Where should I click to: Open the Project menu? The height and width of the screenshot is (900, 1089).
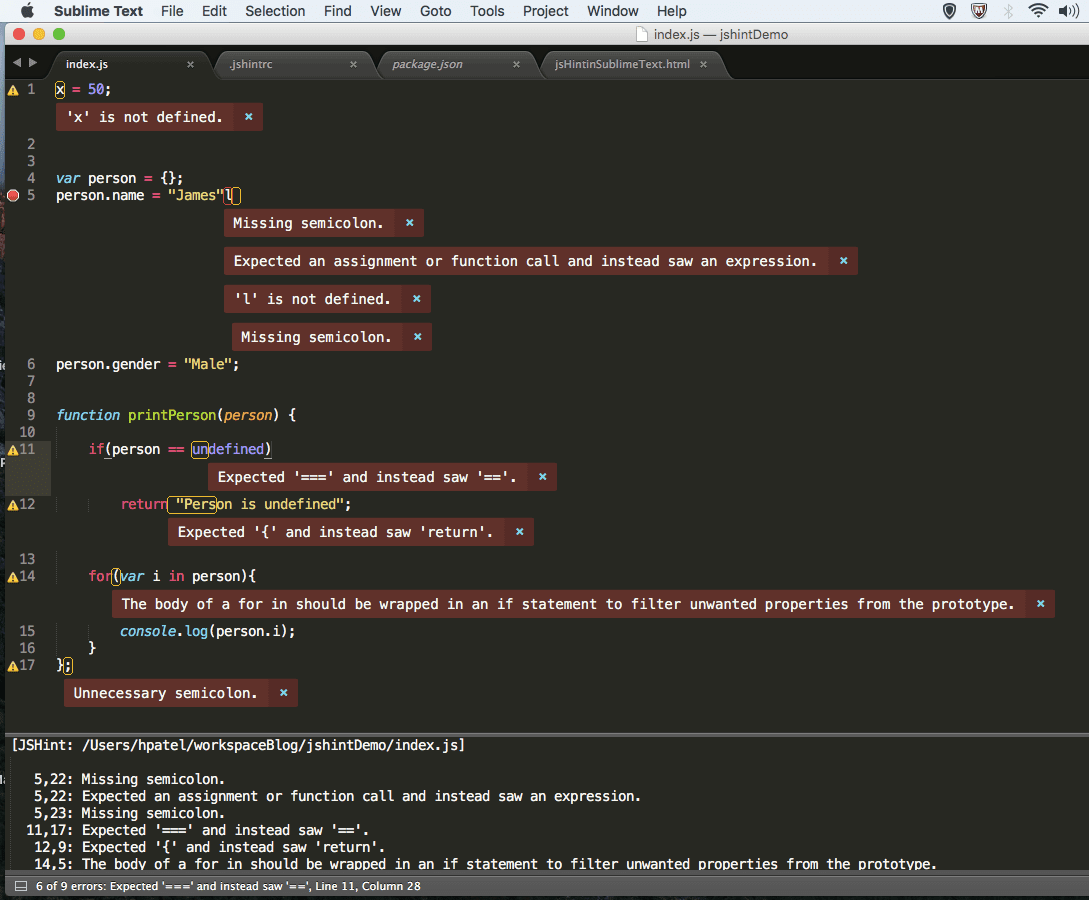[545, 11]
